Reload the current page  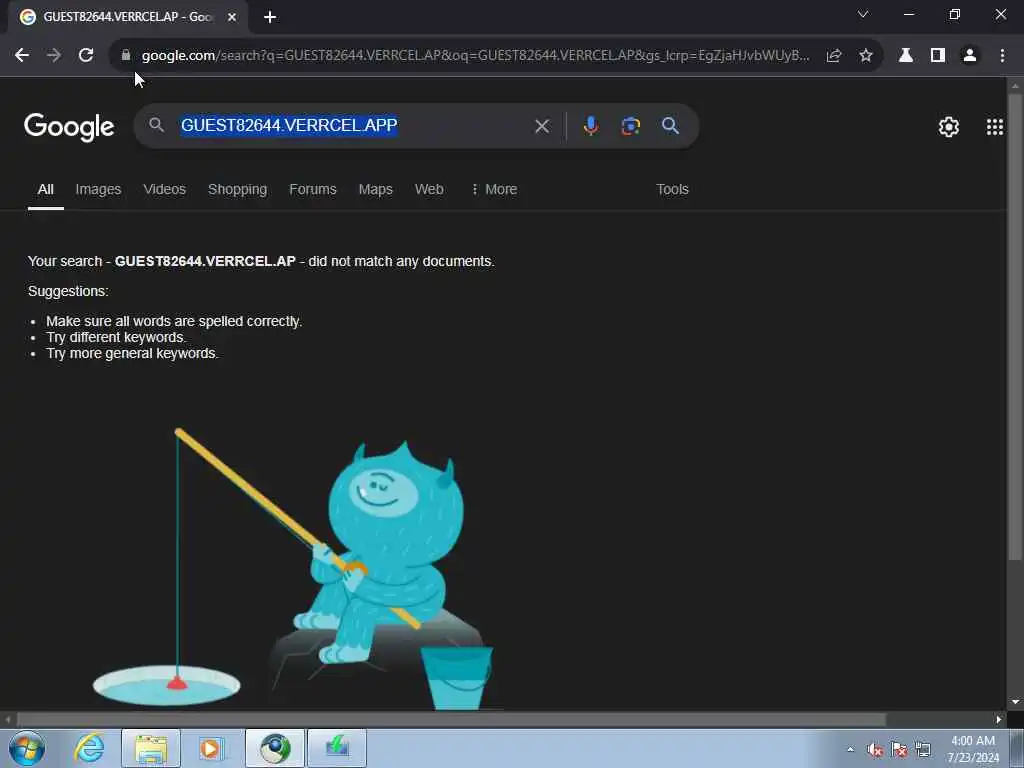[86, 56]
